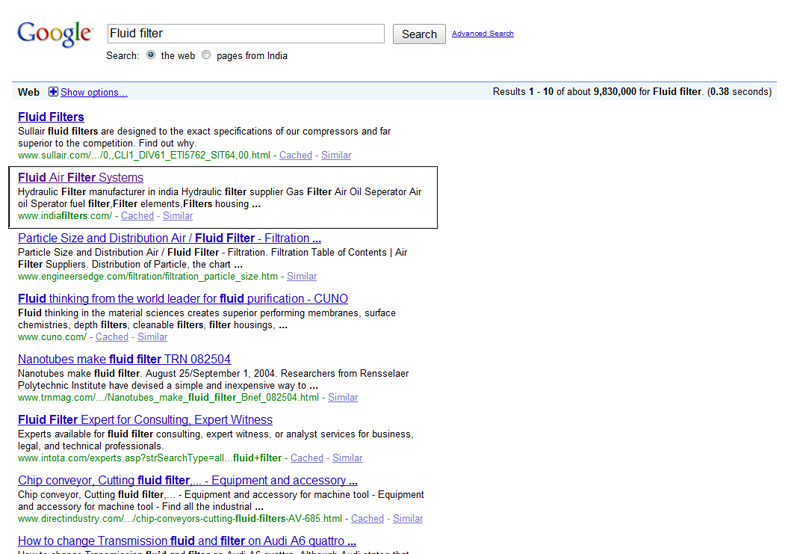
Task: Open 'Nanotubes make fluid filter TRN 082504' result
Action: [x=124, y=360]
